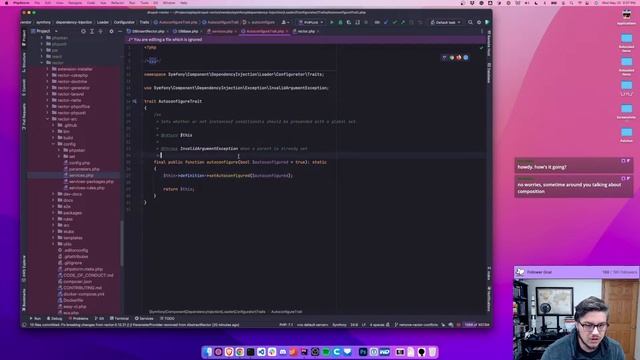Open the Bookmarks side tool window
The image size is (640, 360).
point(24,300)
